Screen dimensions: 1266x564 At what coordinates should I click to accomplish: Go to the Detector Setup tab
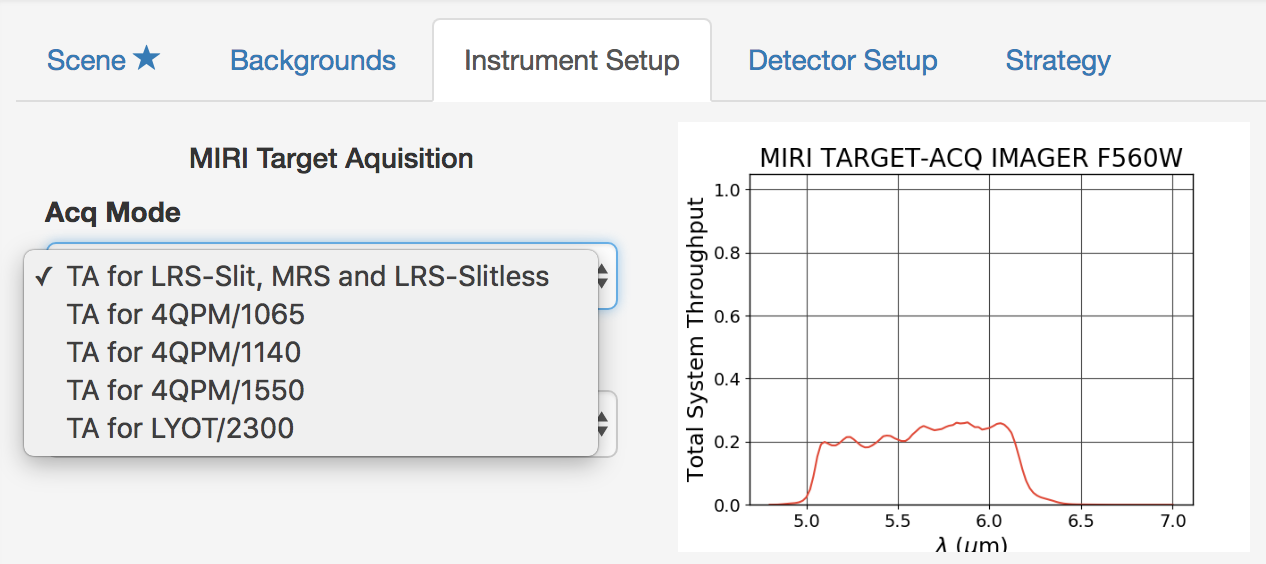tap(842, 60)
